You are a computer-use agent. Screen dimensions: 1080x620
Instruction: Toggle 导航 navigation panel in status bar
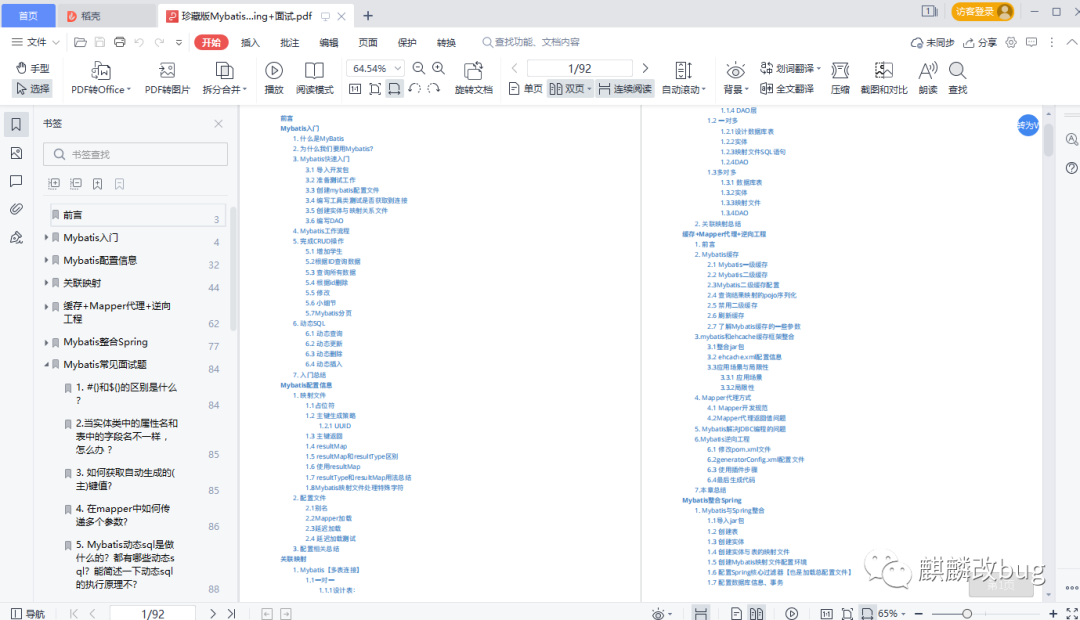(28, 613)
